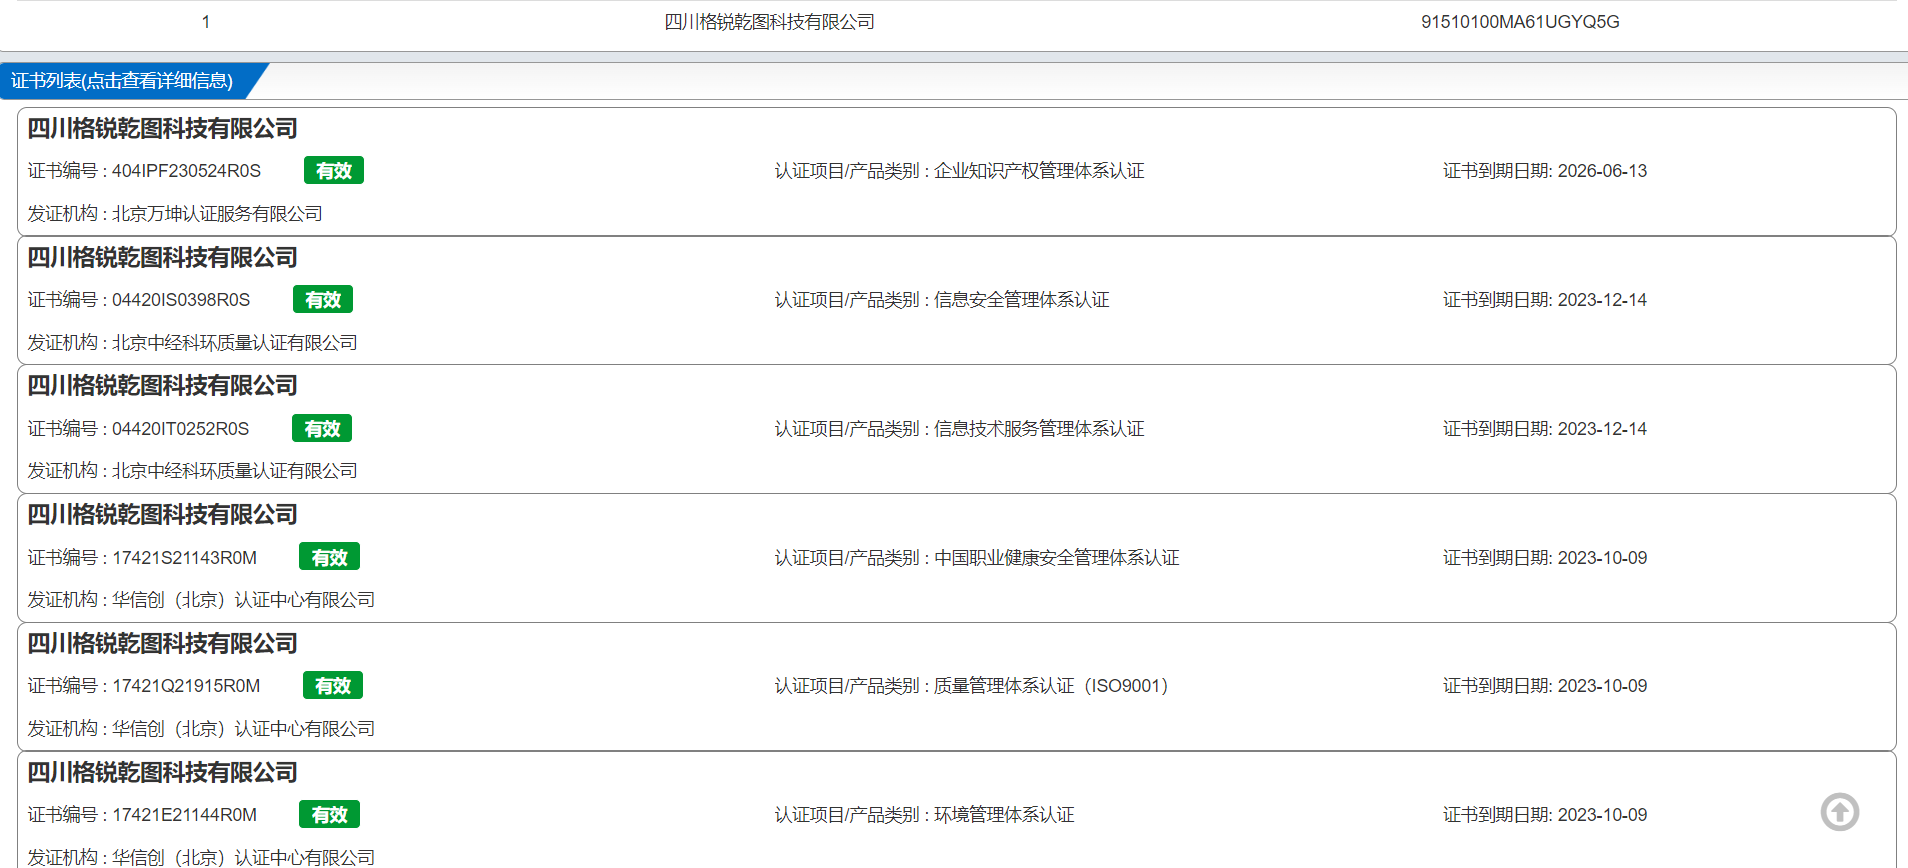Viewport: 1908px width, 868px height.
Task: Click the 有效 badge for certificate 17421Q21915R0M
Action: tap(333, 686)
